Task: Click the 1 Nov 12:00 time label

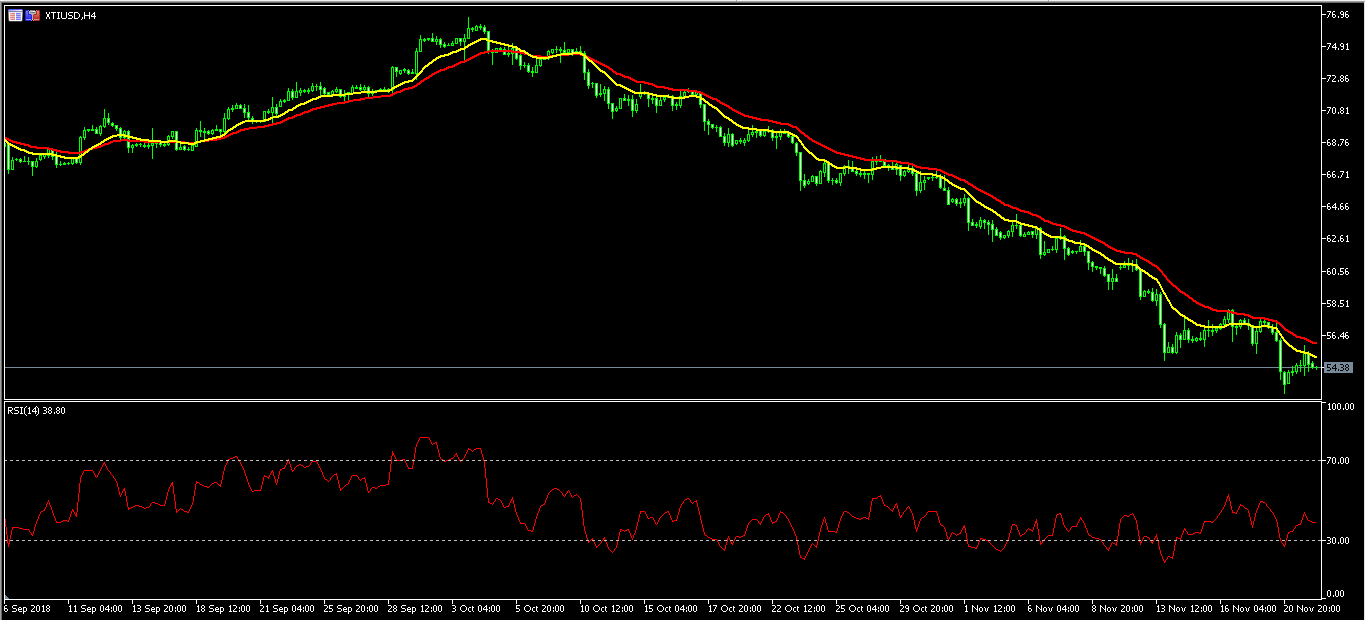Action: pos(990,608)
